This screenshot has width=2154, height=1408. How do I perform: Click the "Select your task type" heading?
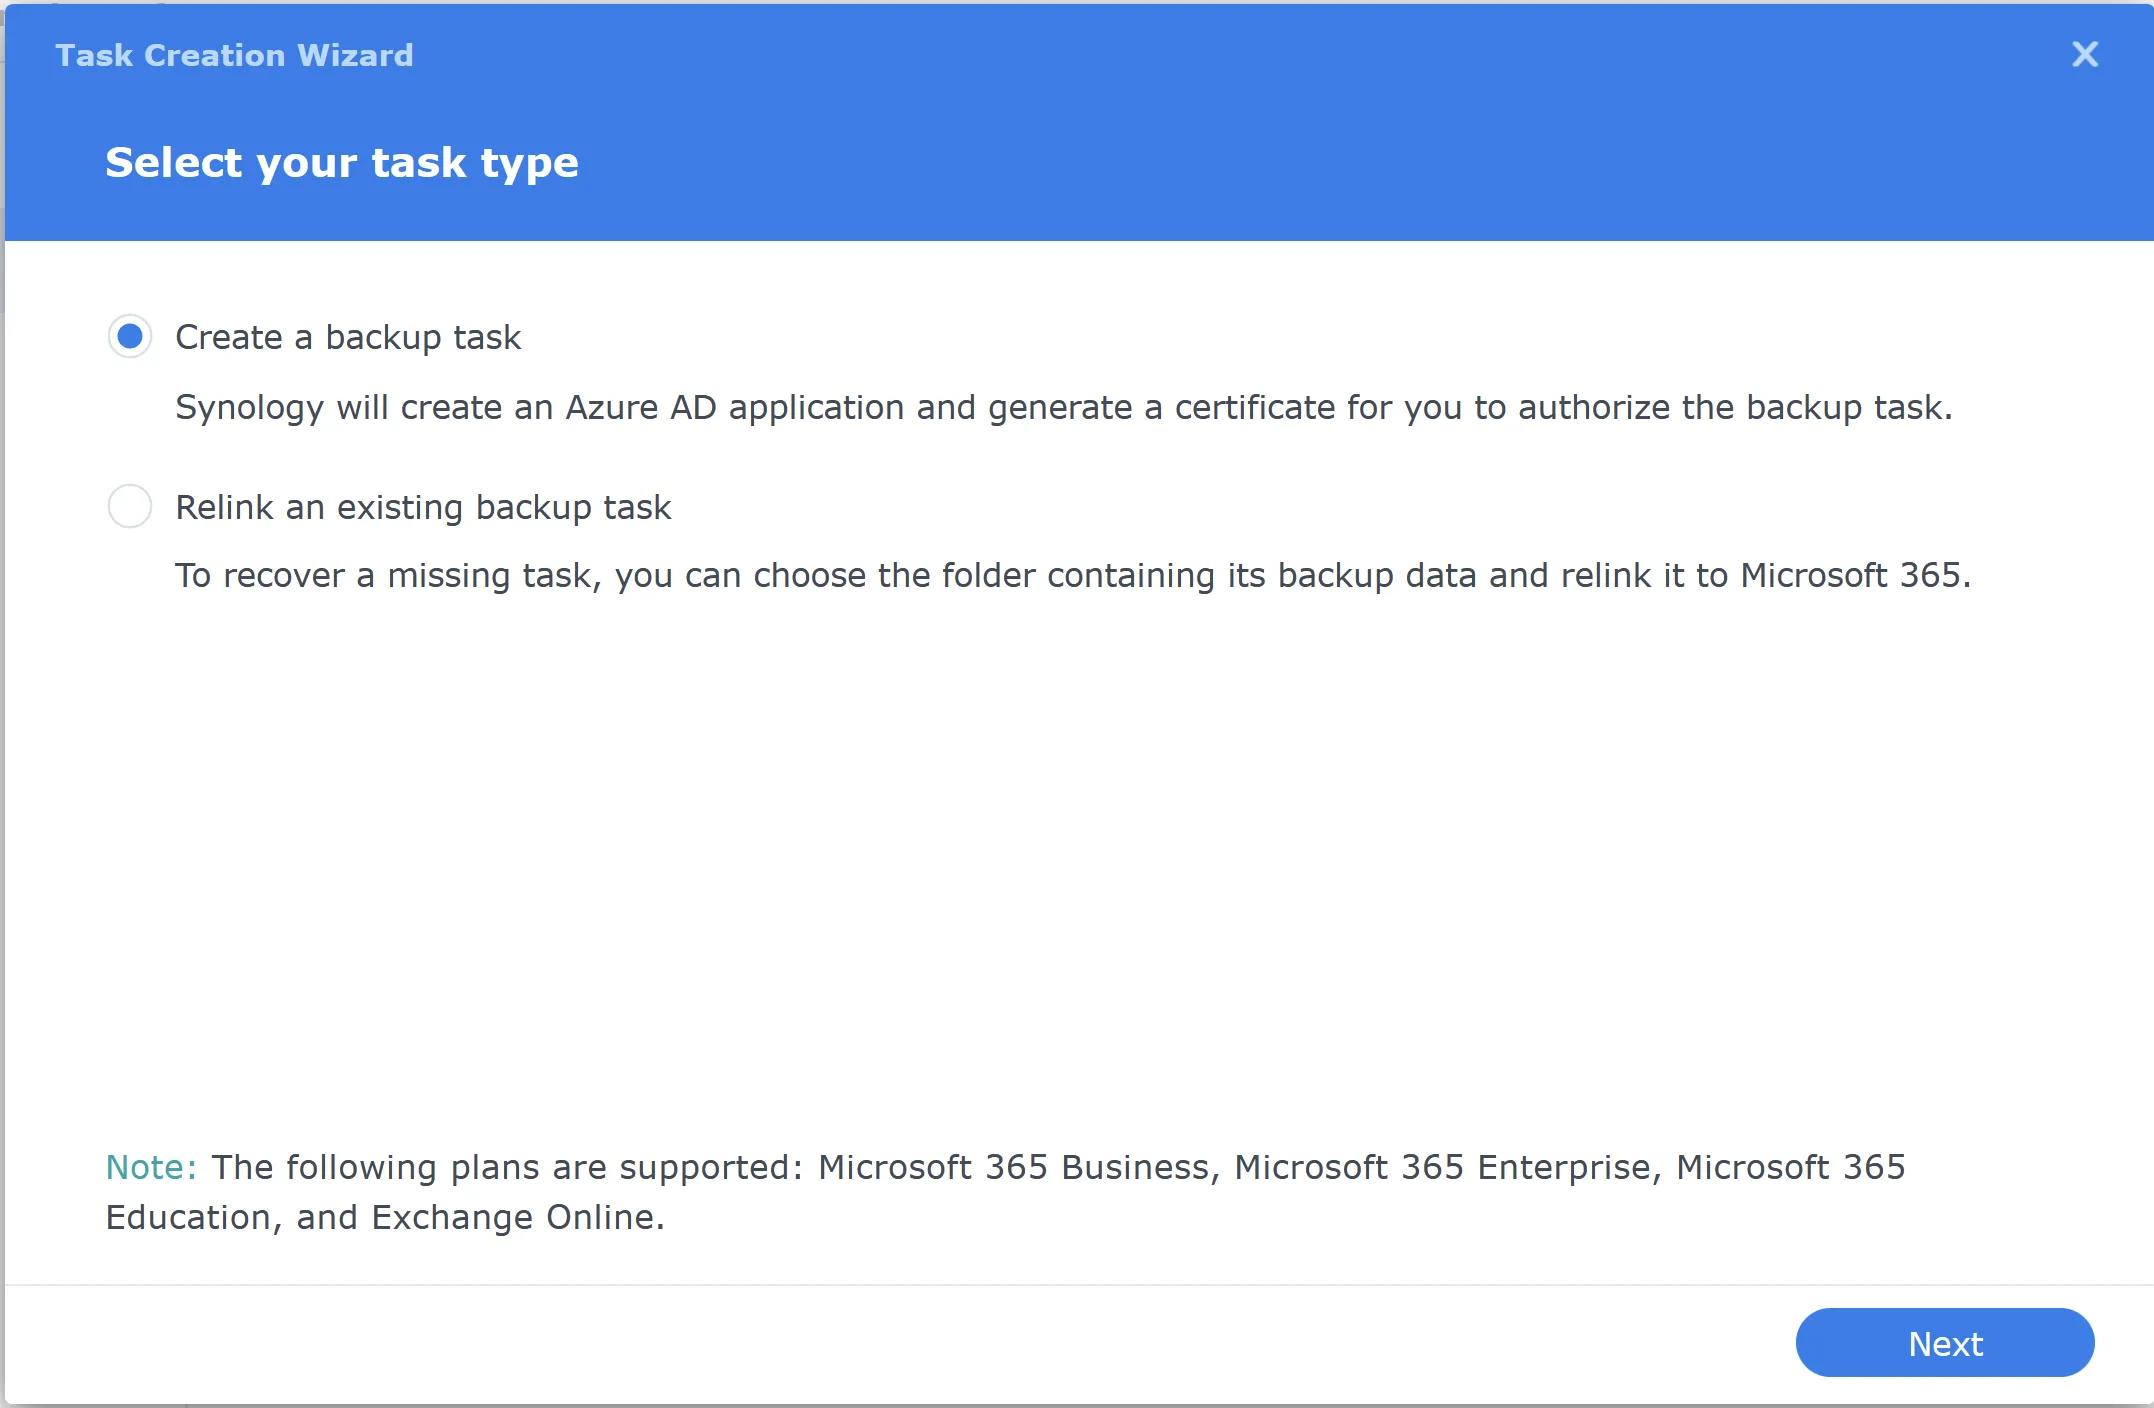pyautogui.click(x=342, y=163)
